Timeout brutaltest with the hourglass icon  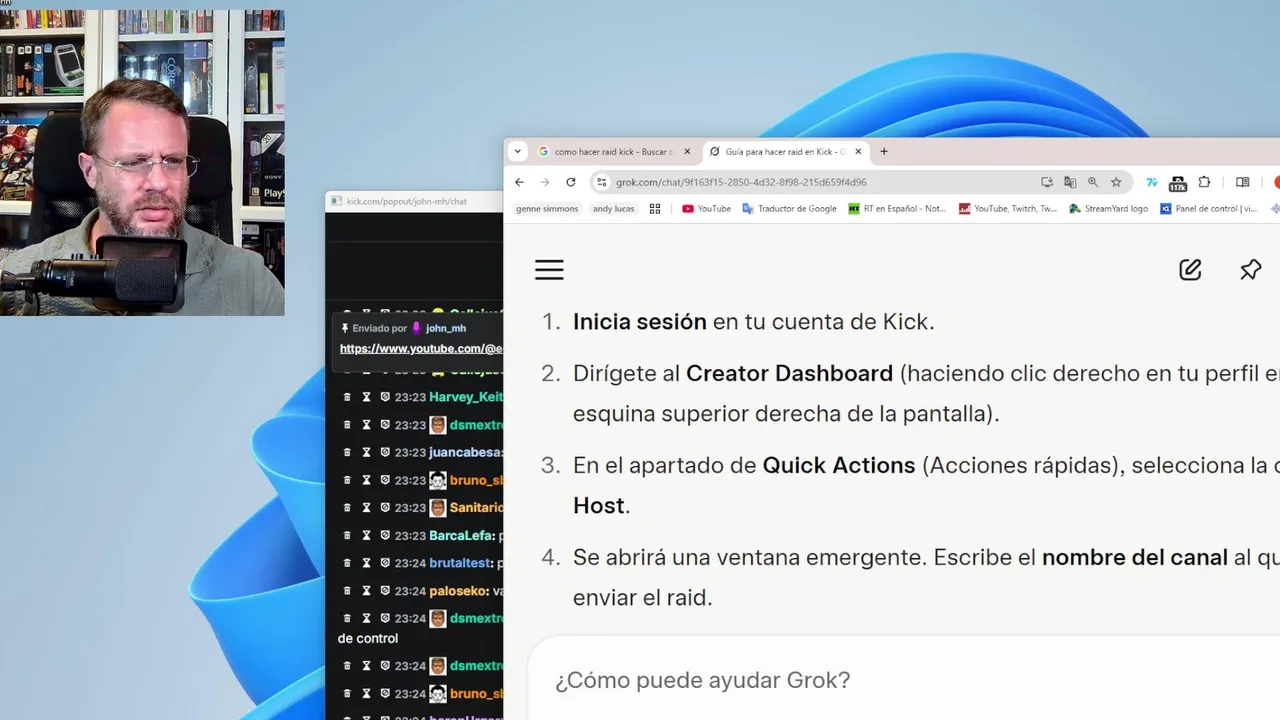coord(366,563)
